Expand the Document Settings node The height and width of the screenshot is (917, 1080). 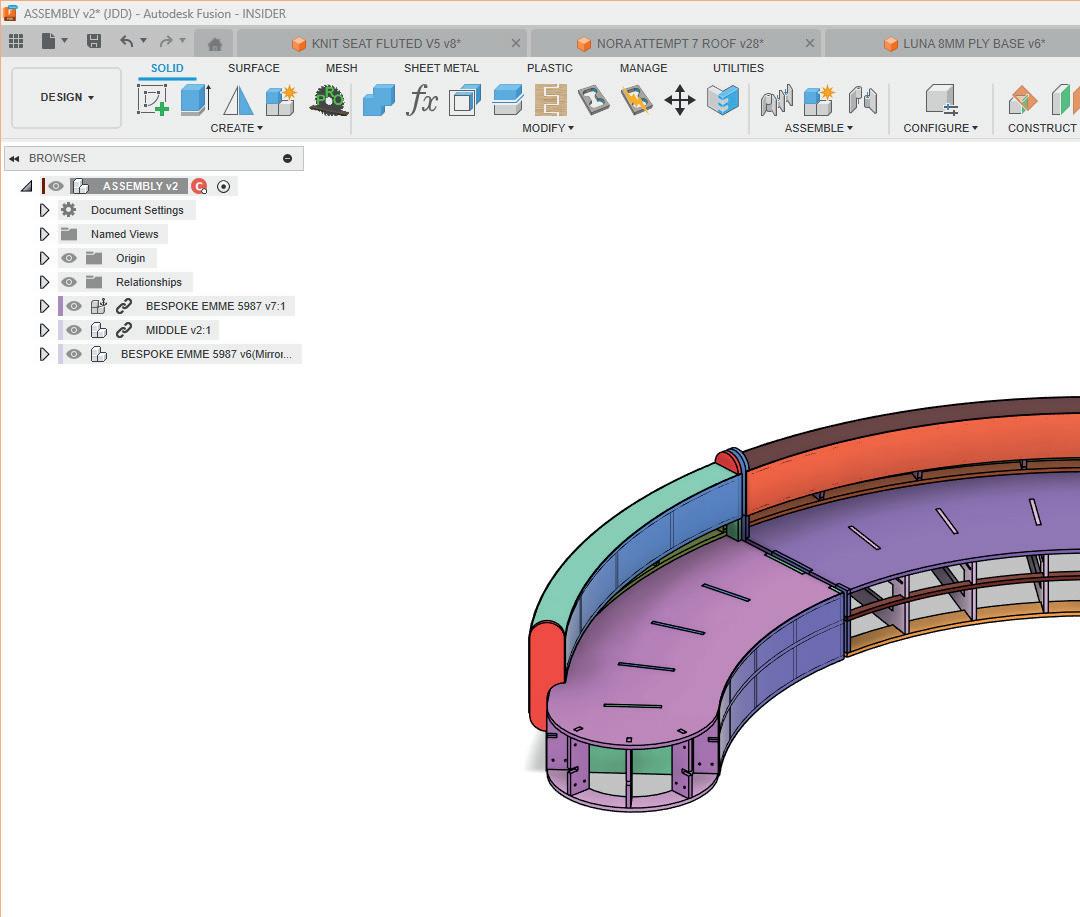point(44,210)
